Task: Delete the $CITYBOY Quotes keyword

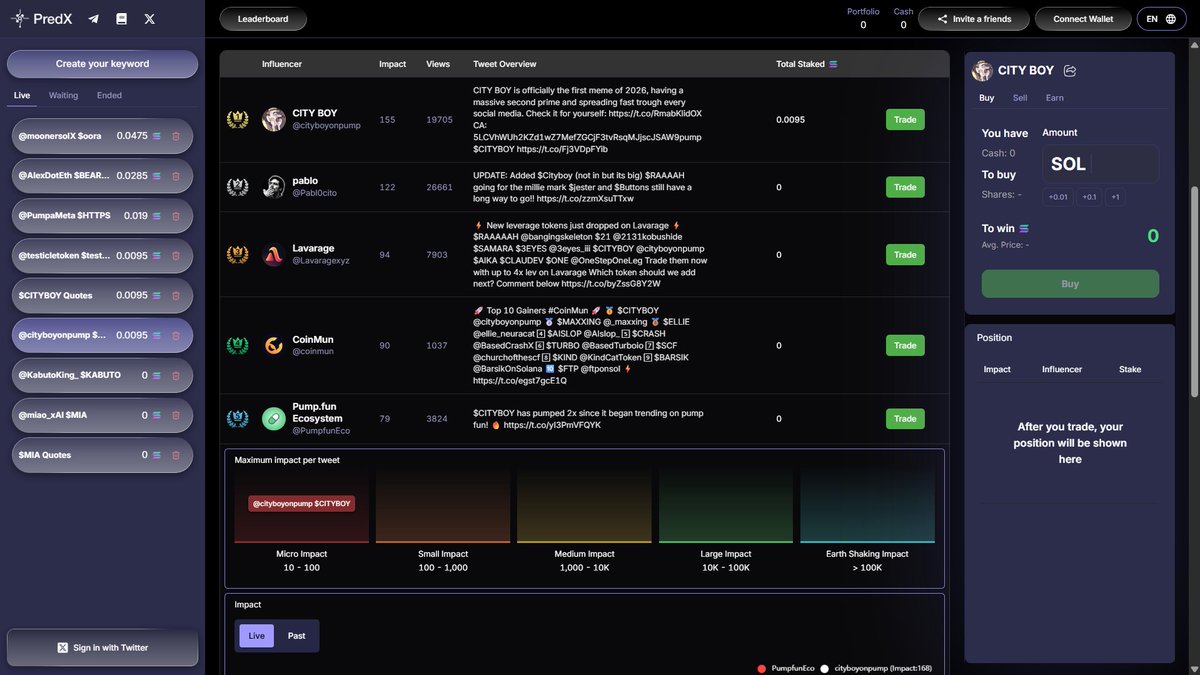Action: click(176, 295)
